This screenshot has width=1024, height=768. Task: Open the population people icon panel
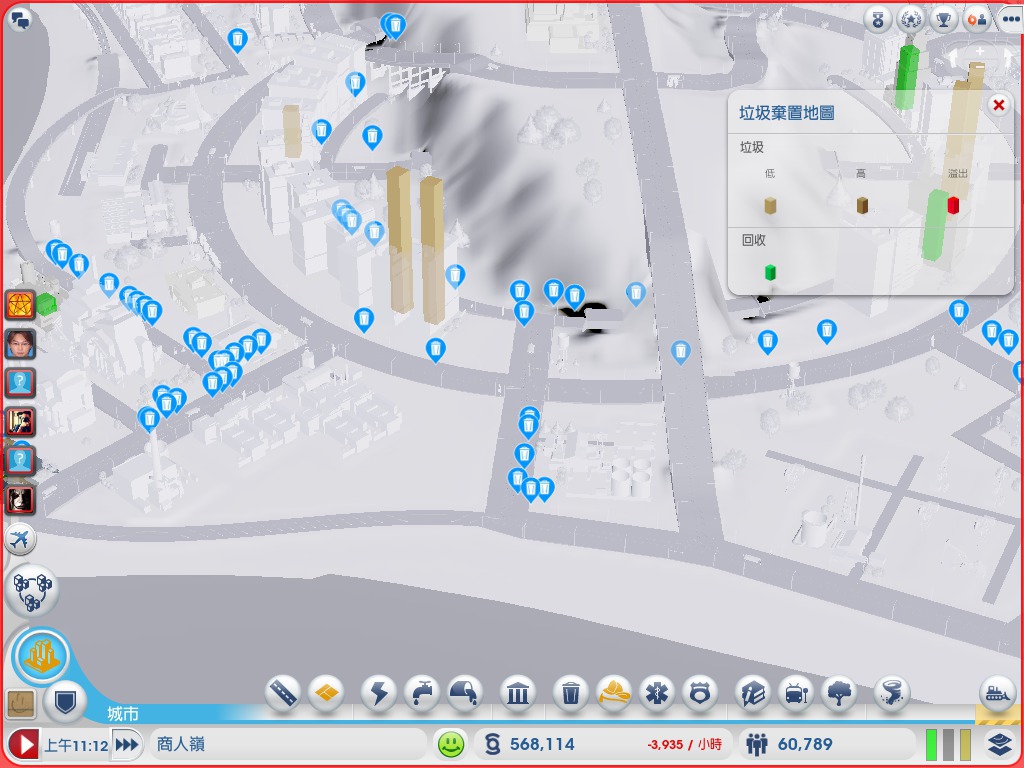[x=756, y=744]
